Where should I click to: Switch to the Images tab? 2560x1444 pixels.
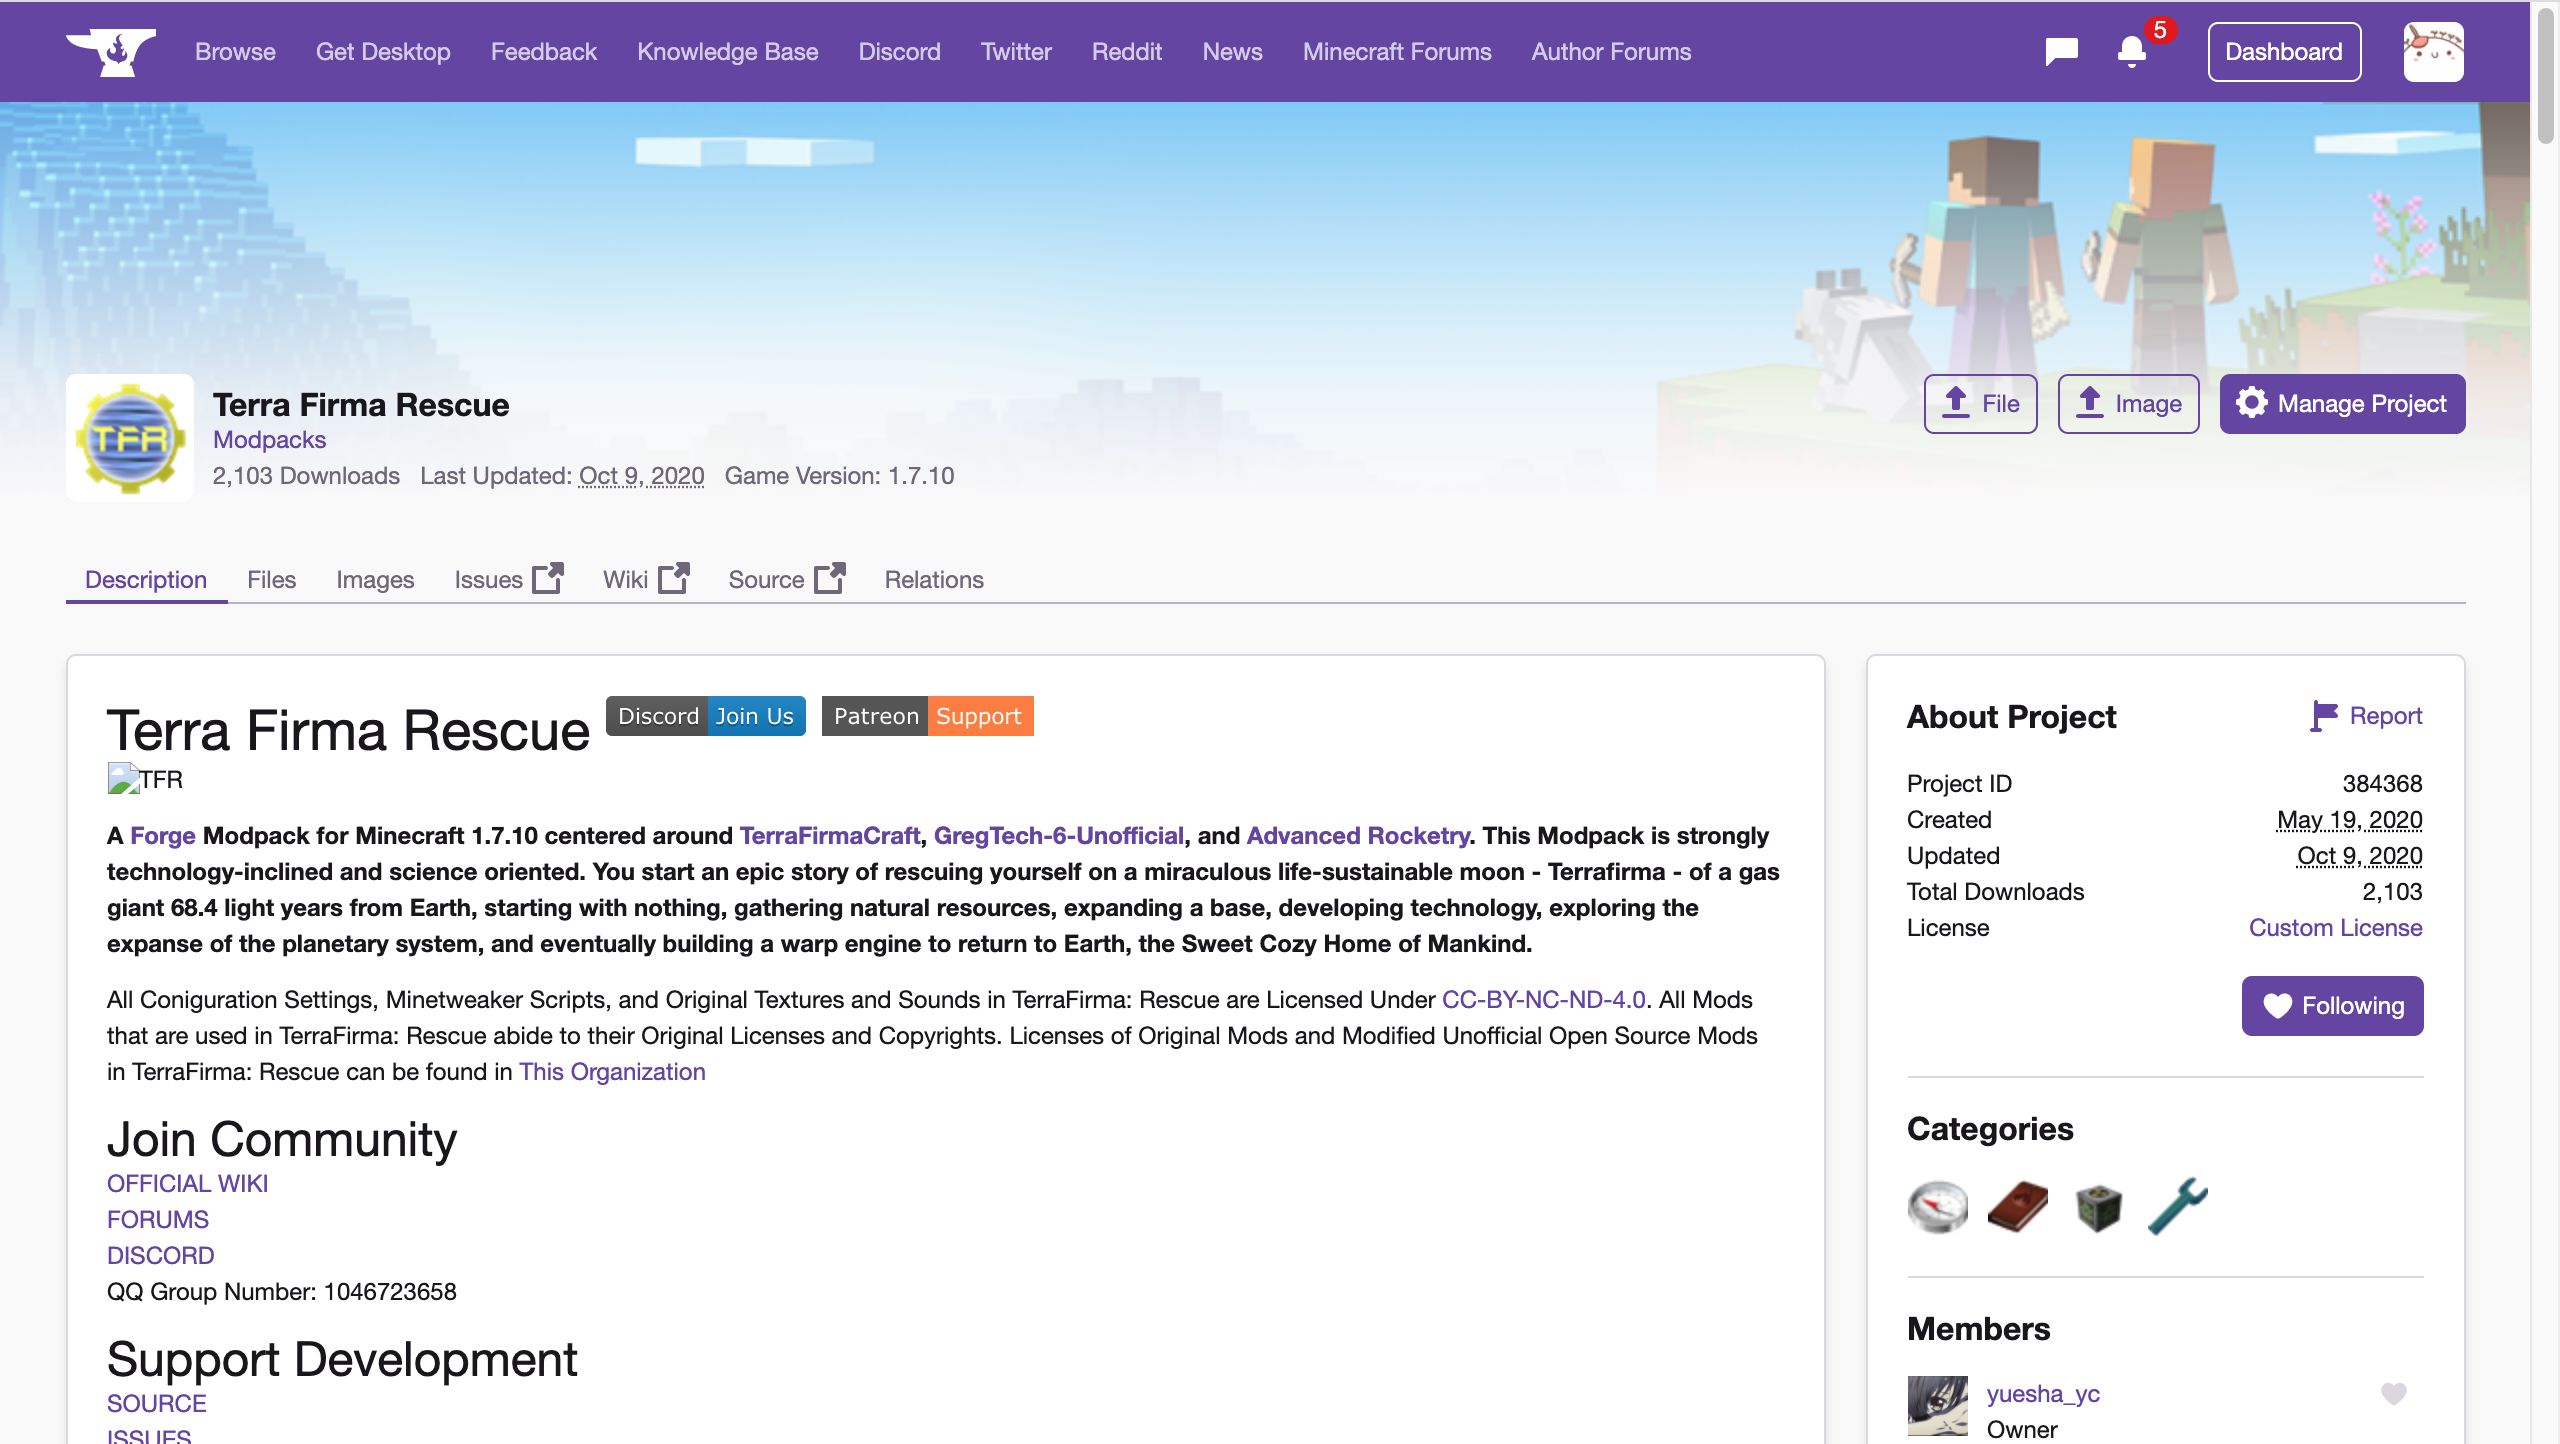tap(375, 580)
